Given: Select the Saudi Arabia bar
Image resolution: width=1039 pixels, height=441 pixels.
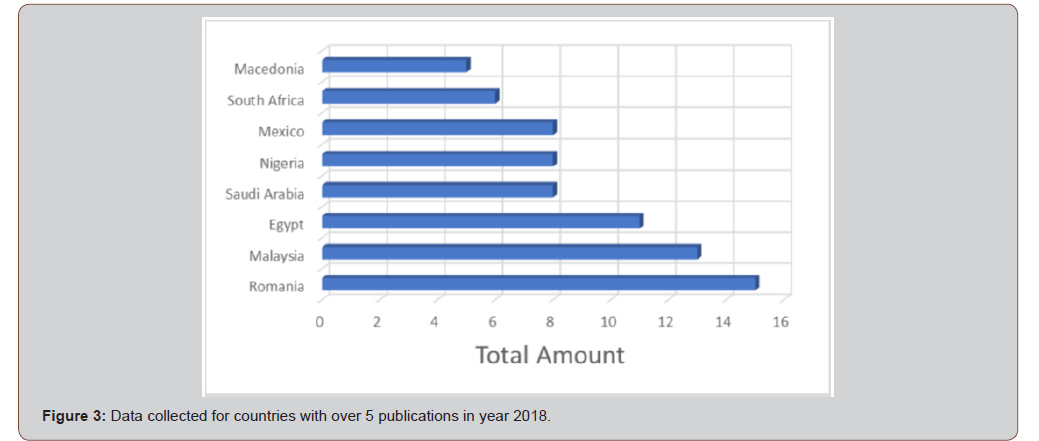Looking at the screenshot, I should [x=439, y=190].
